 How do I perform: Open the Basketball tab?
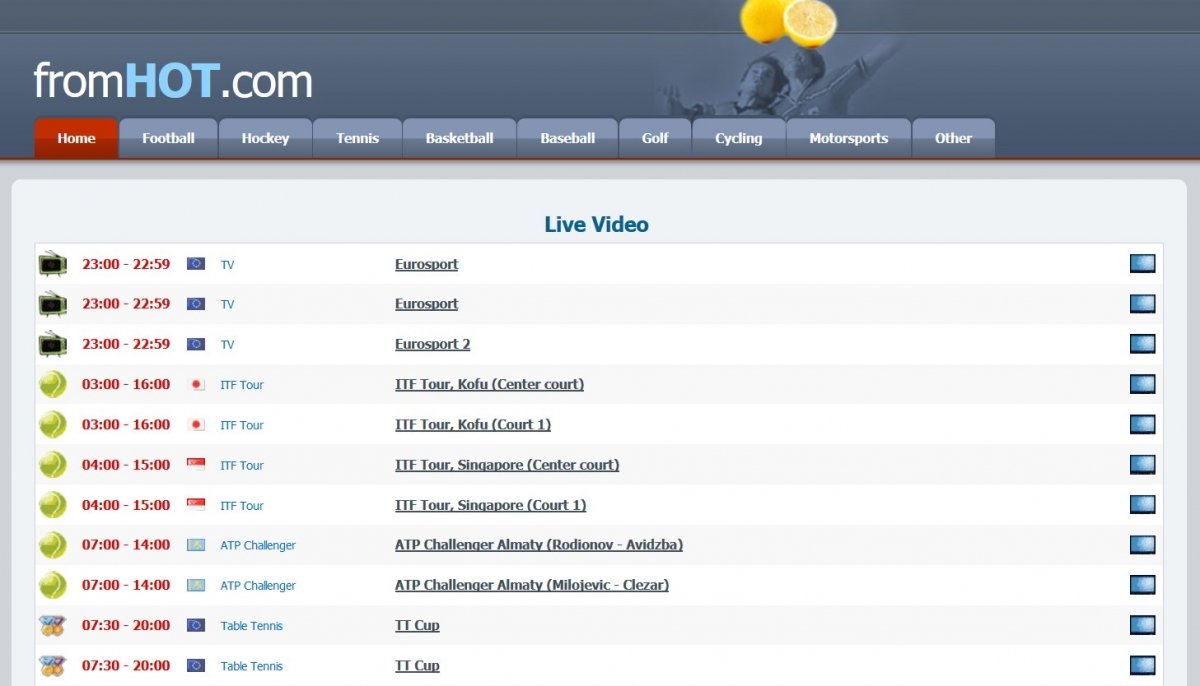tap(459, 138)
